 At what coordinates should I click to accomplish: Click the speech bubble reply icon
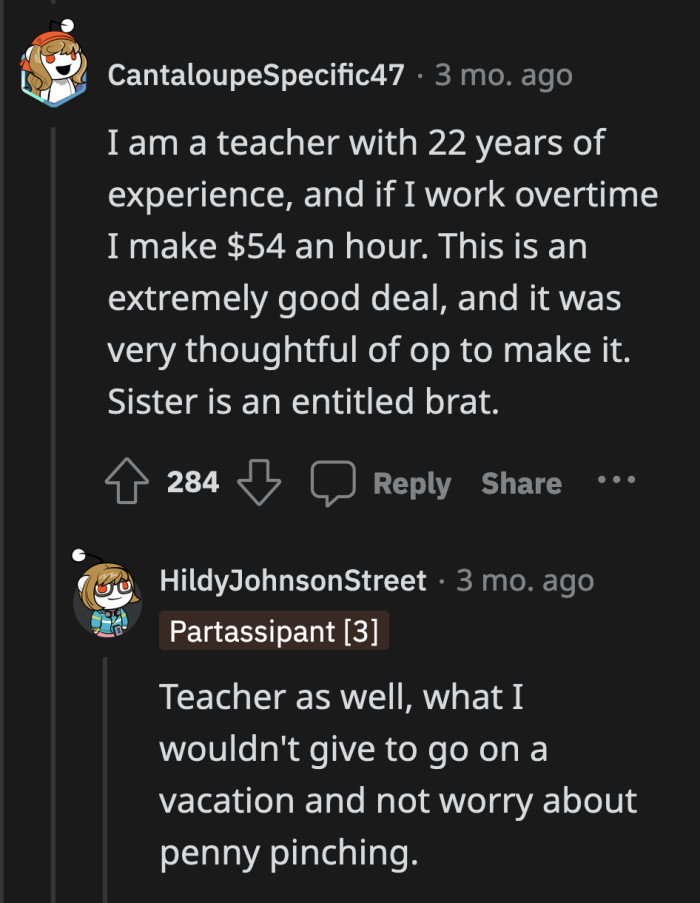(x=331, y=483)
